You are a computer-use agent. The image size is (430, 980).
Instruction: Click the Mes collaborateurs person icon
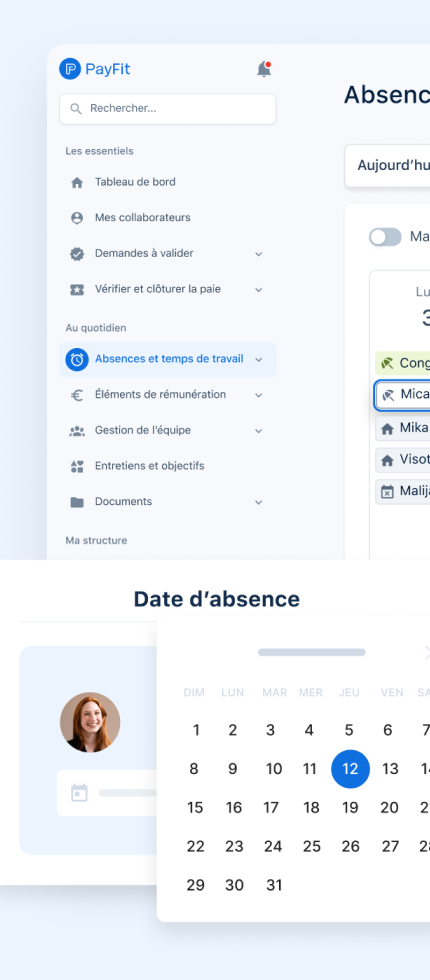pos(77,218)
